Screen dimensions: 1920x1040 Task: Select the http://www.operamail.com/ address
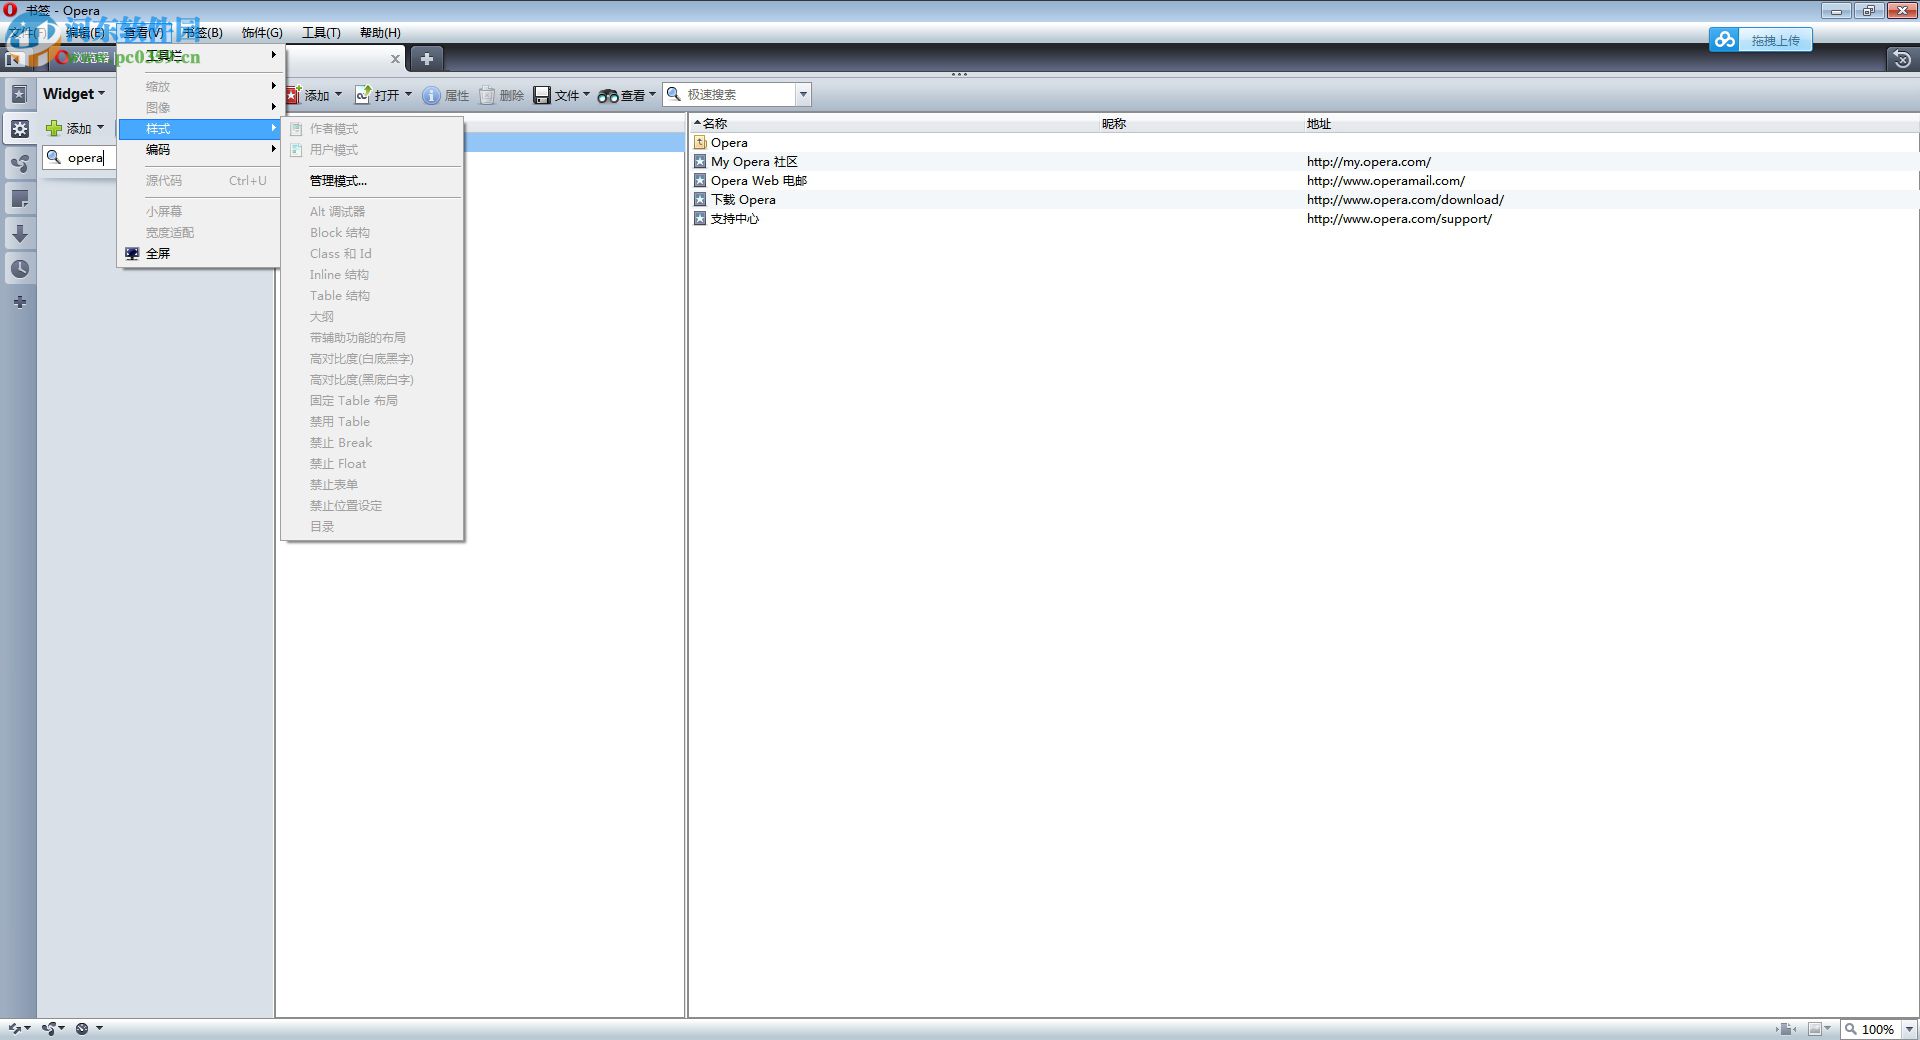tap(1386, 181)
